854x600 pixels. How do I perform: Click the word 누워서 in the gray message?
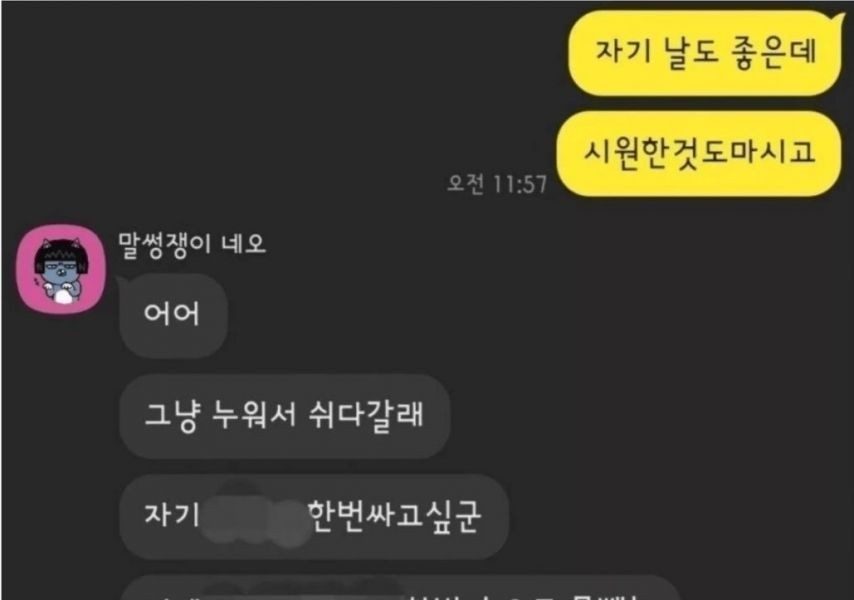click(253, 415)
